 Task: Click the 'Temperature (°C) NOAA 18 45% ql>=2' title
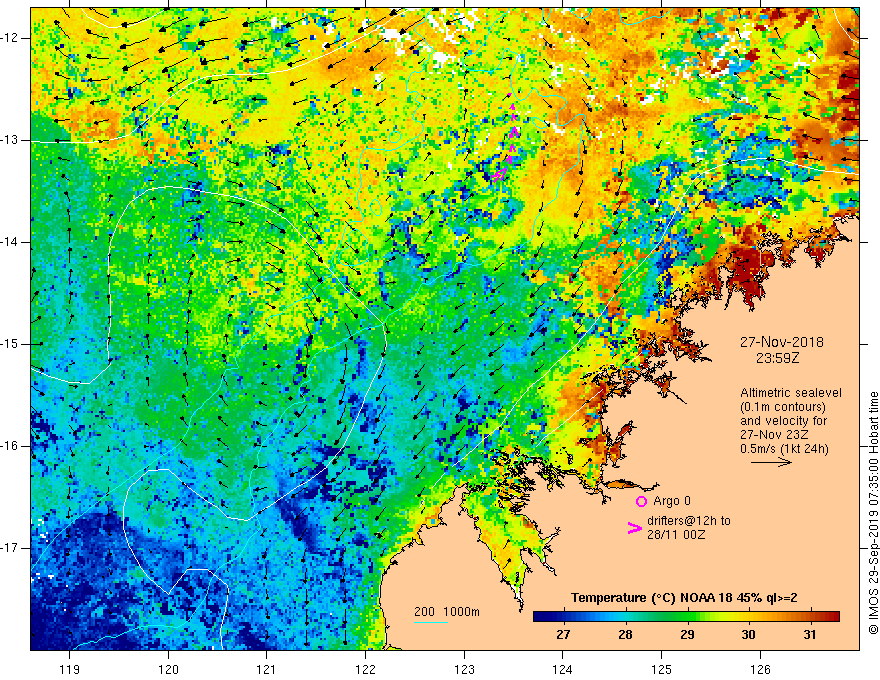[684, 598]
